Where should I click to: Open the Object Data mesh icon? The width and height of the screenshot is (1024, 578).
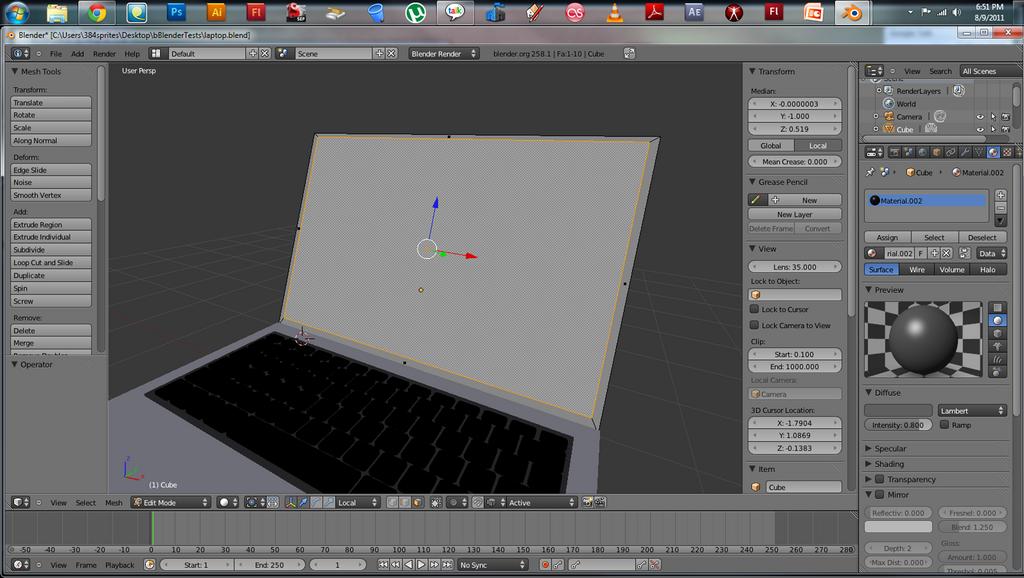[x=979, y=152]
